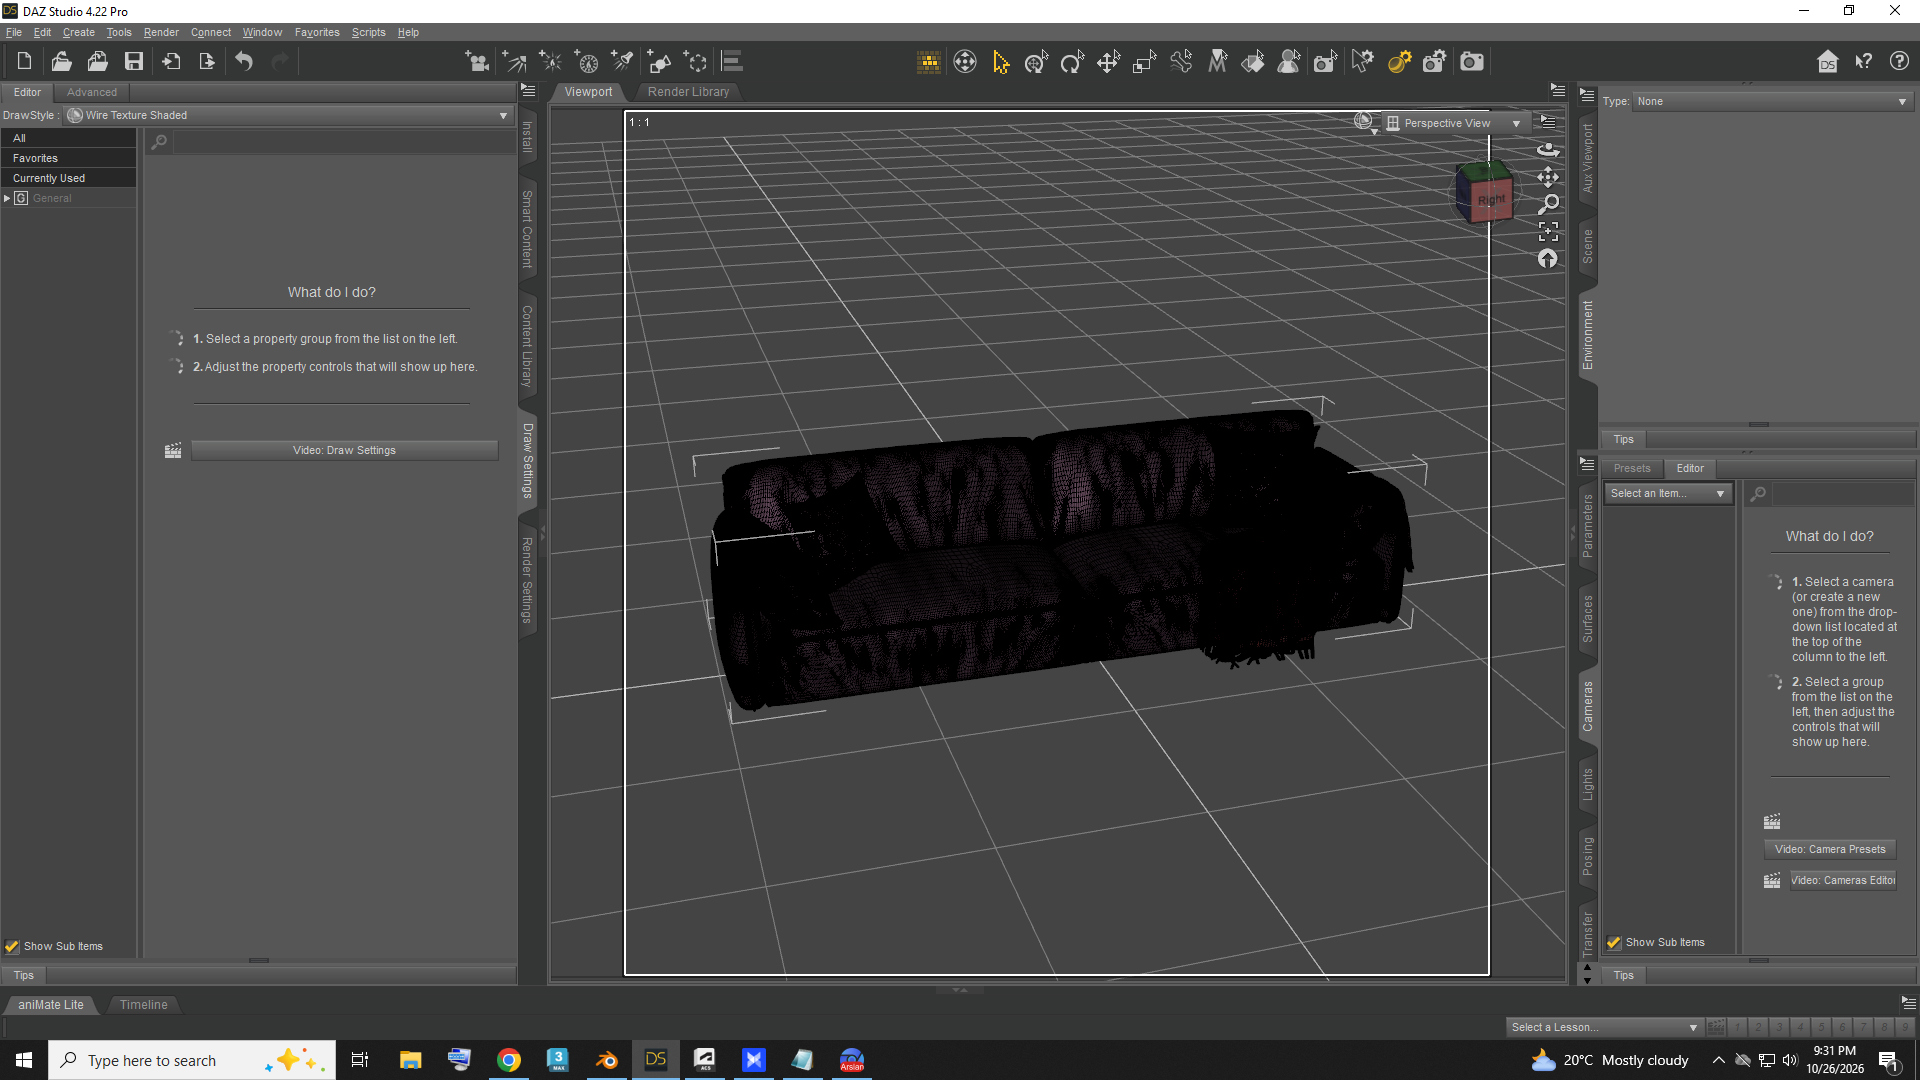Viewport: 1920px width, 1080px height.
Task: Select the Translate move tool
Action: 1108,62
